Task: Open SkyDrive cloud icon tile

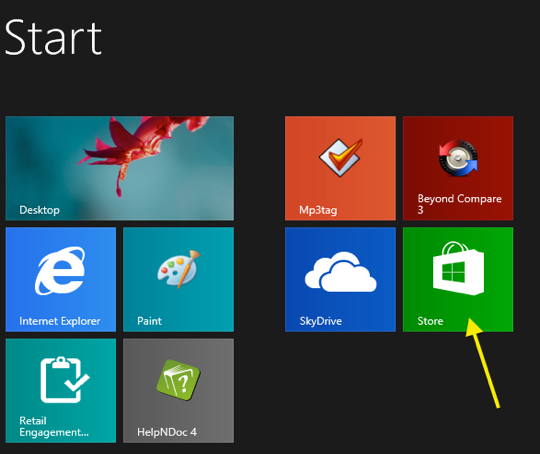Action: [x=341, y=272]
